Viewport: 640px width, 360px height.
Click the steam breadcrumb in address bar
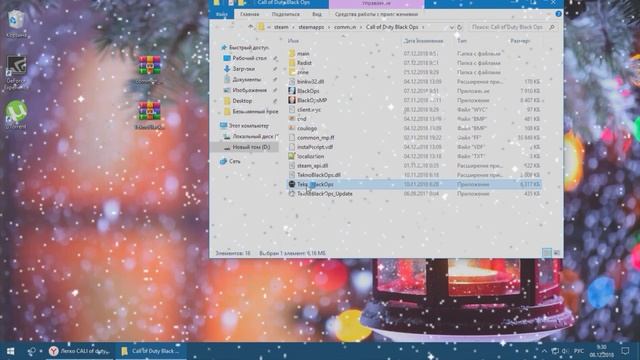coord(281,27)
